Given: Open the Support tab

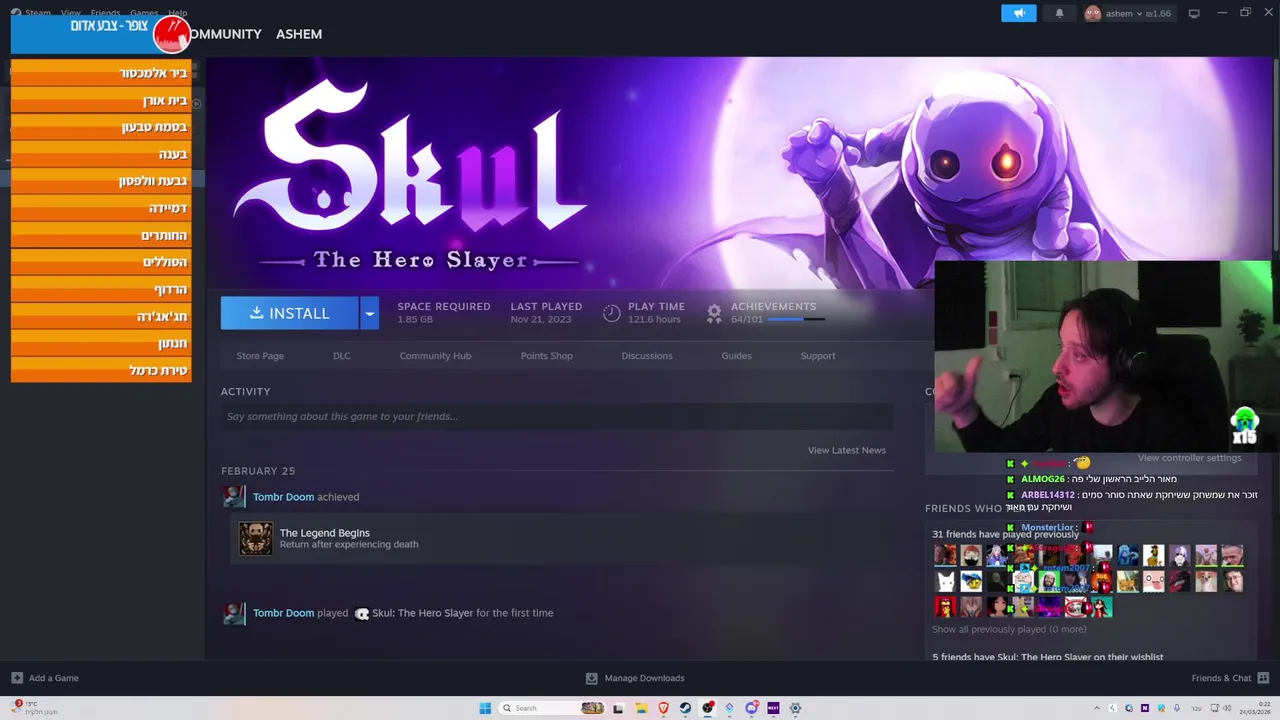Looking at the screenshot, I should pos(818,356).
